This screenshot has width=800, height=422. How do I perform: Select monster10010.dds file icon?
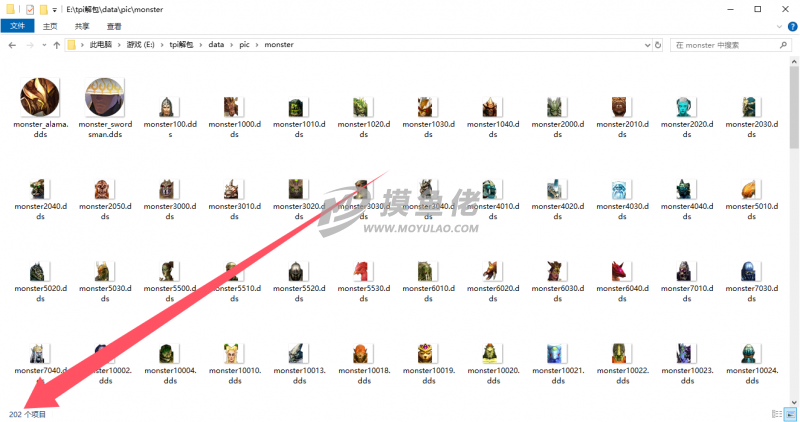pyautogui.click(x=232, y=354)
